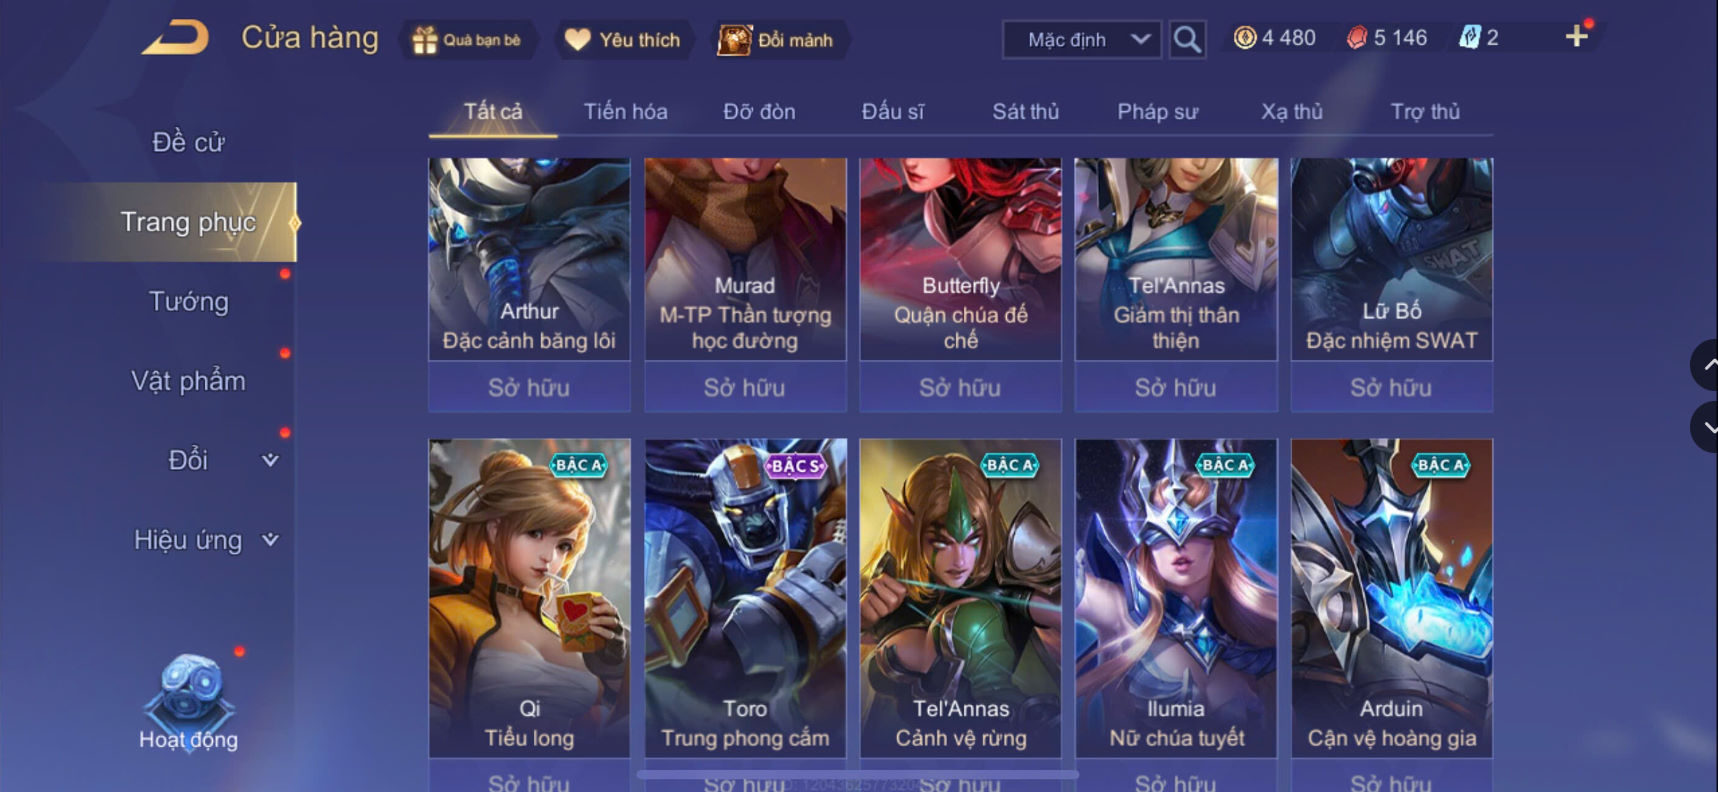Tap the plus icon to add currency
Image resolution: width=1718 pixels, height=792 pixels.
pos(1577,37)
